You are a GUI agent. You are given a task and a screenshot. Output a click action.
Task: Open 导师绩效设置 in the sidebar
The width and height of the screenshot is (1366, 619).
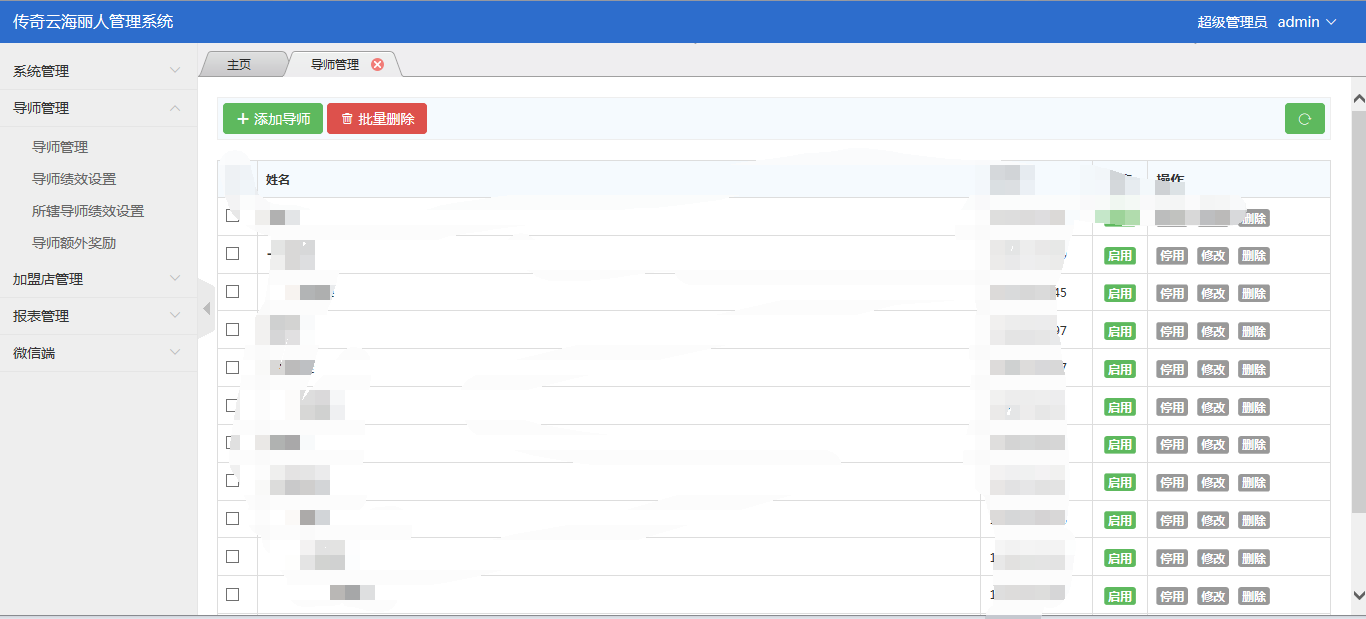pyautogui.click(x=74, y=179)
